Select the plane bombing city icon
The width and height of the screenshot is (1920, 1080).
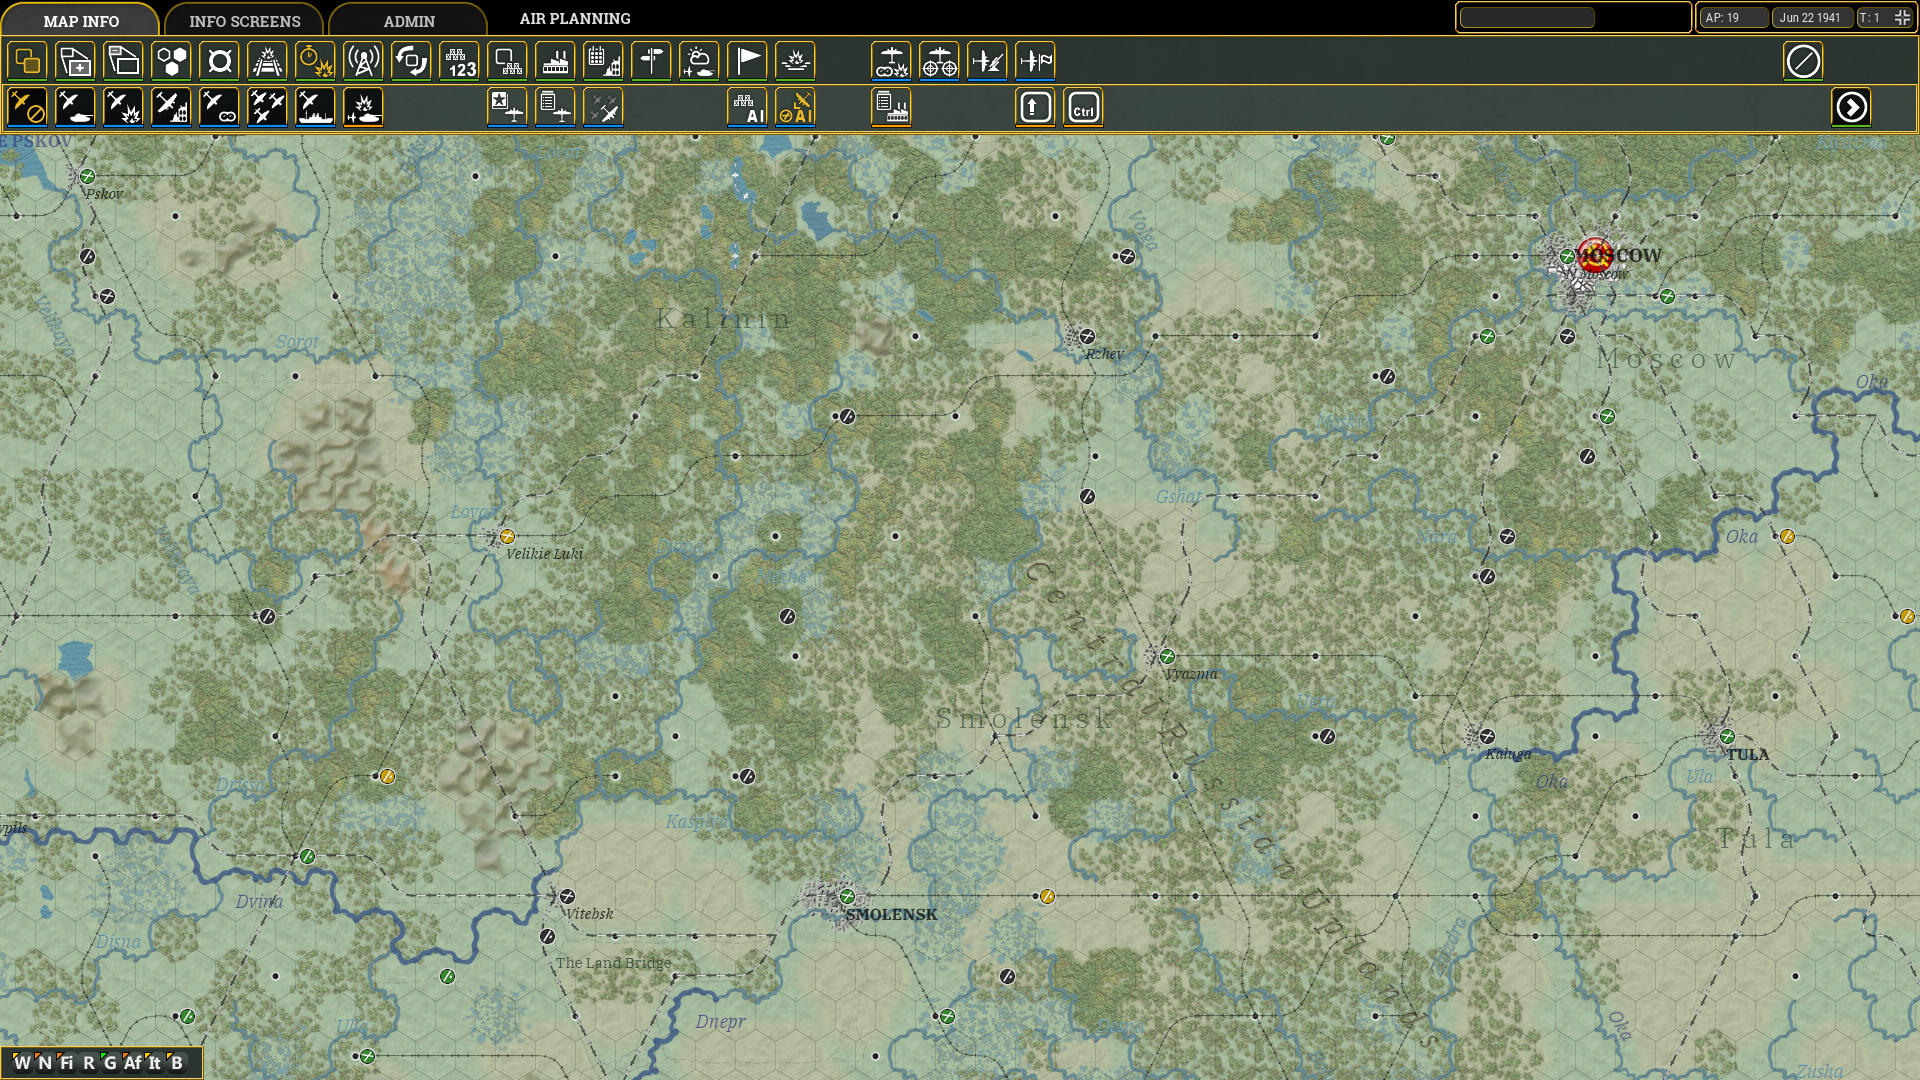tap(171, 107)
